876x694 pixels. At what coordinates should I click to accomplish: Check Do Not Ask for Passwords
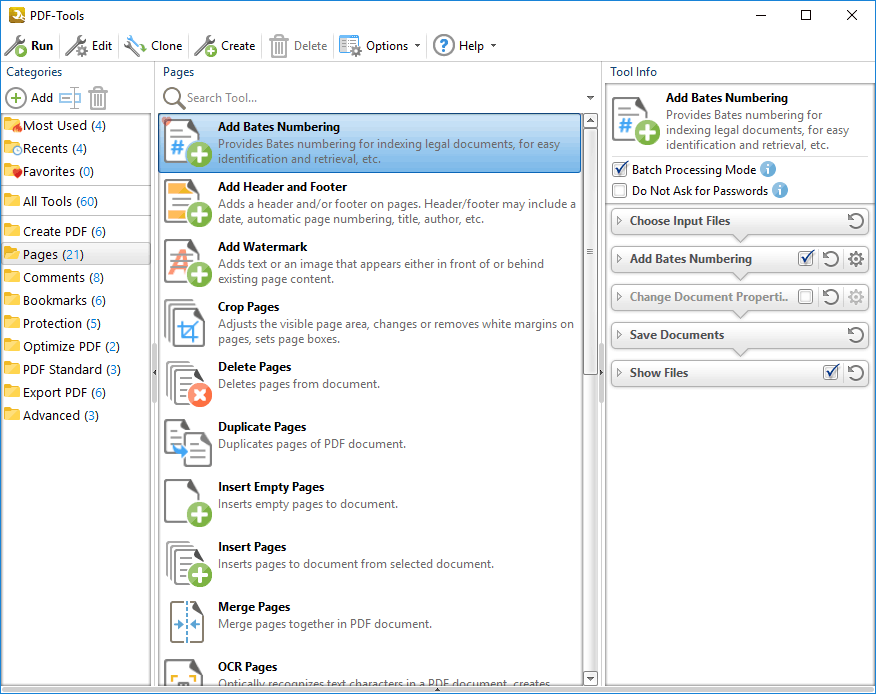[618, 190]
